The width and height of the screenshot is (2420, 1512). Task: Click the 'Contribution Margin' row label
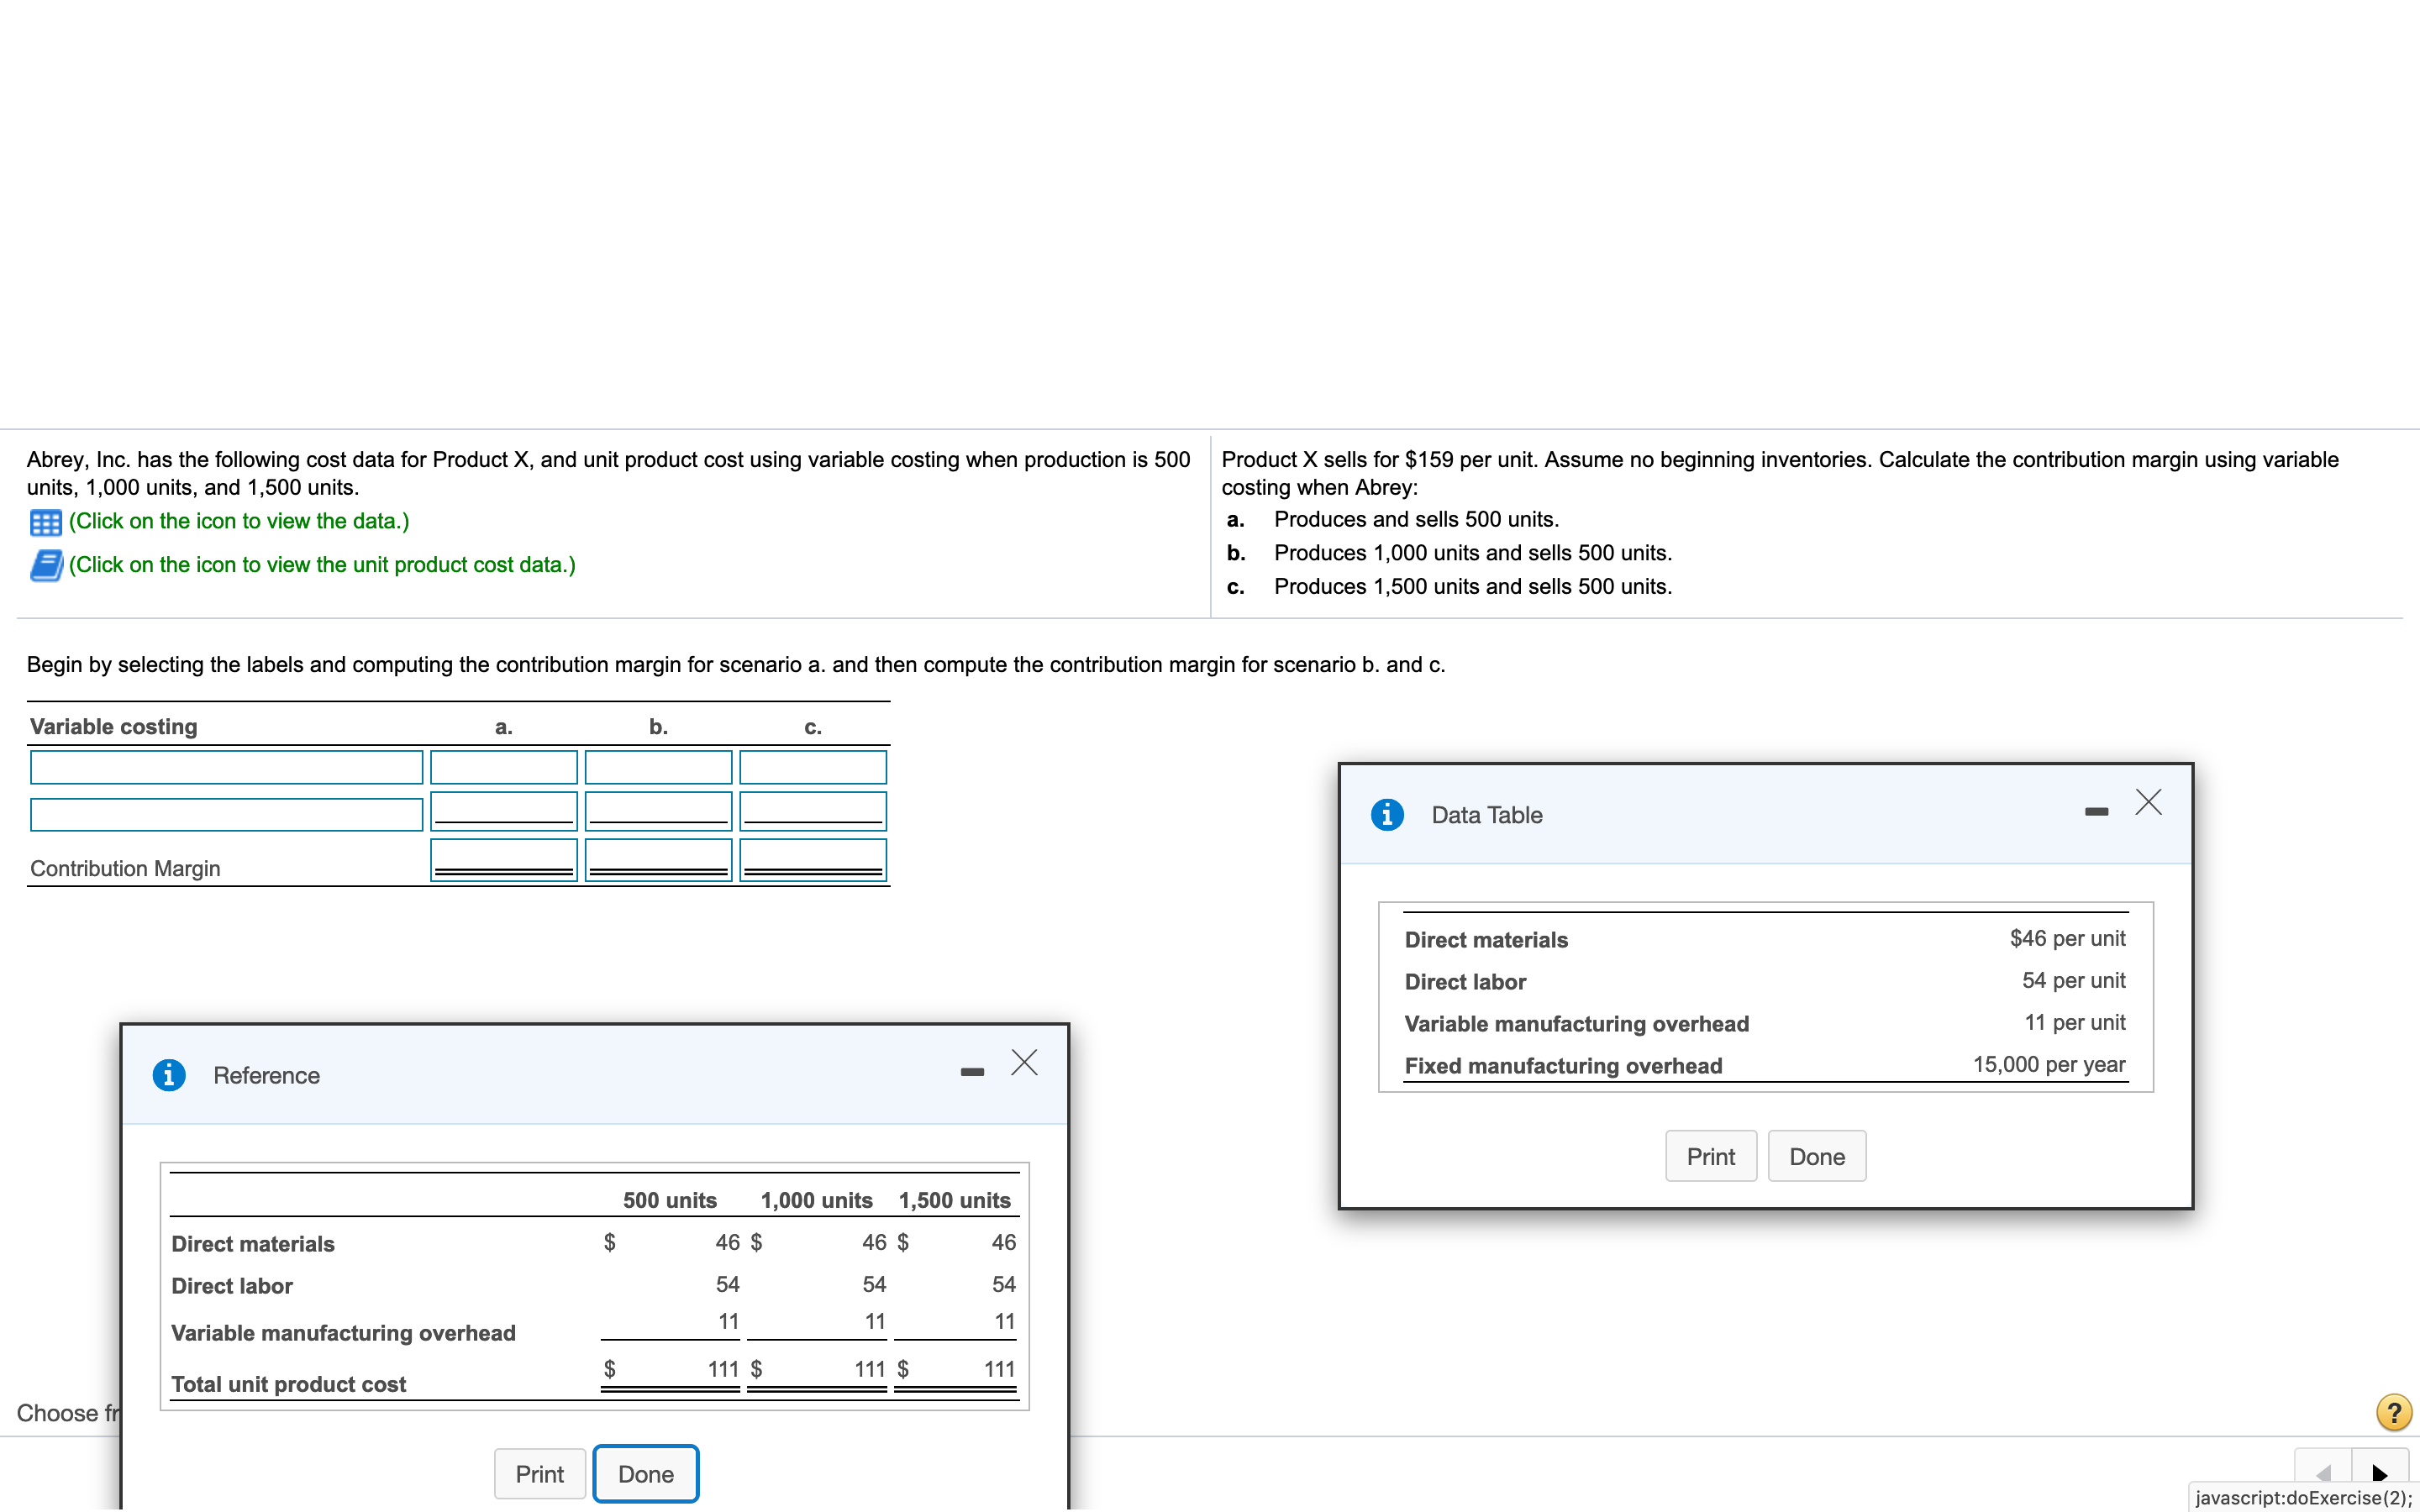click(125, 868)
